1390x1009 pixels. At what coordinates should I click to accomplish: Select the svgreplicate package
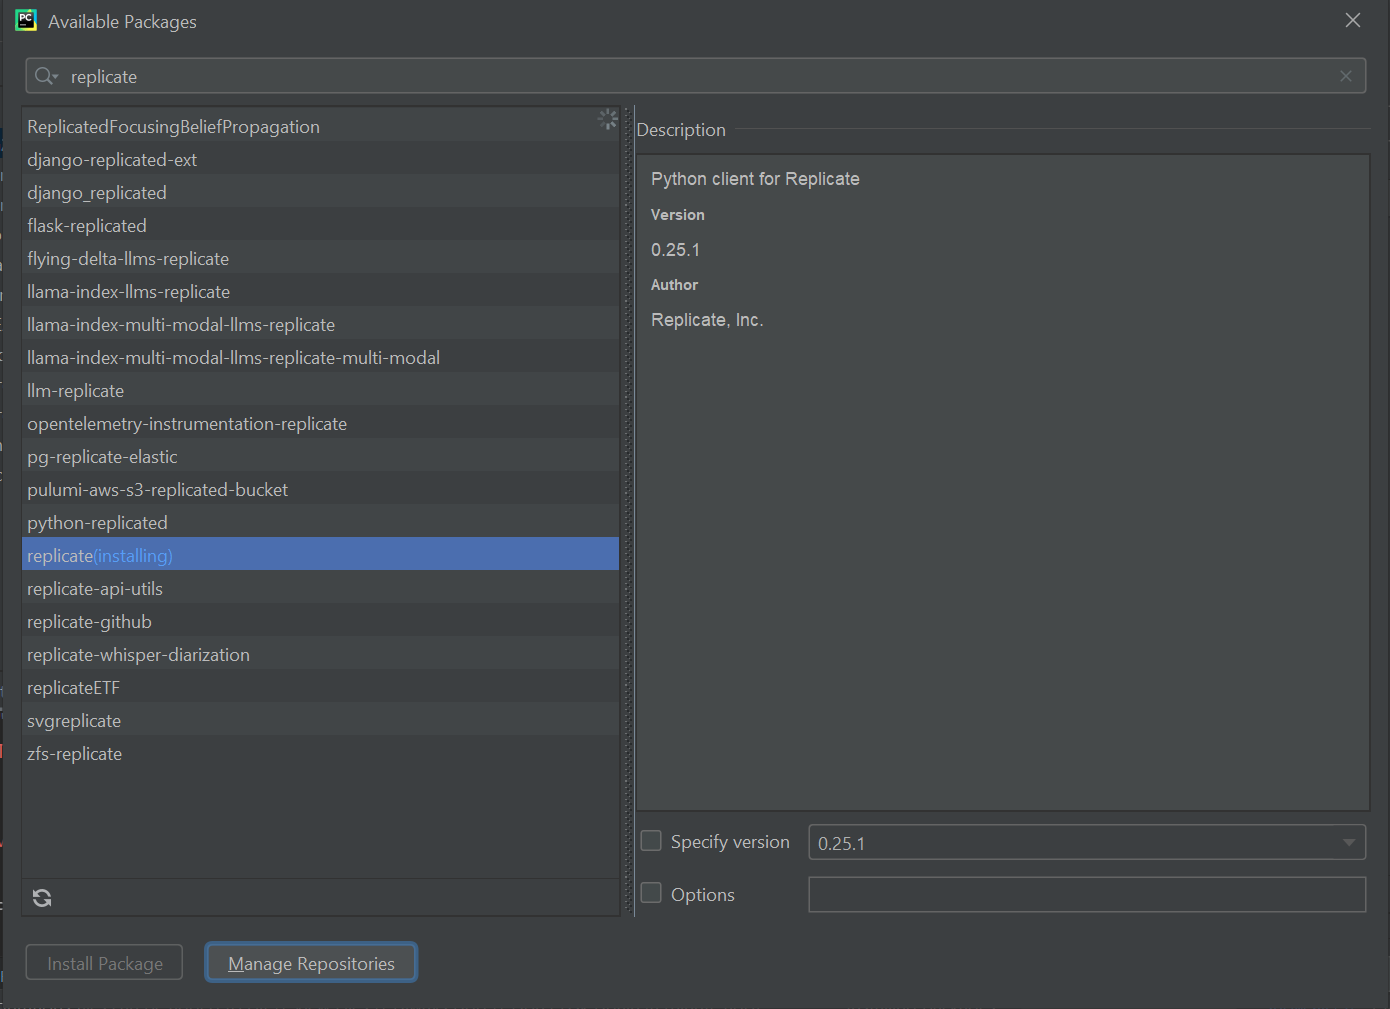point(74,721)
